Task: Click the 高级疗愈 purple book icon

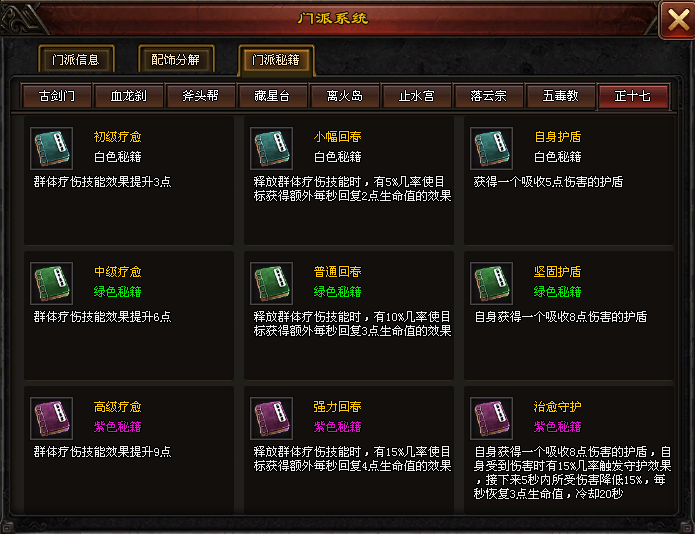Action: point(51,418)
